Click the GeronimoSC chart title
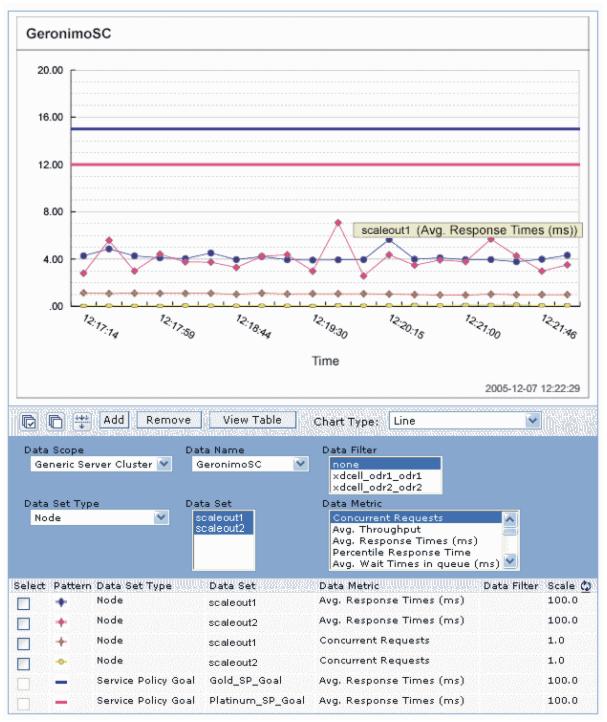 pos(68,34)
